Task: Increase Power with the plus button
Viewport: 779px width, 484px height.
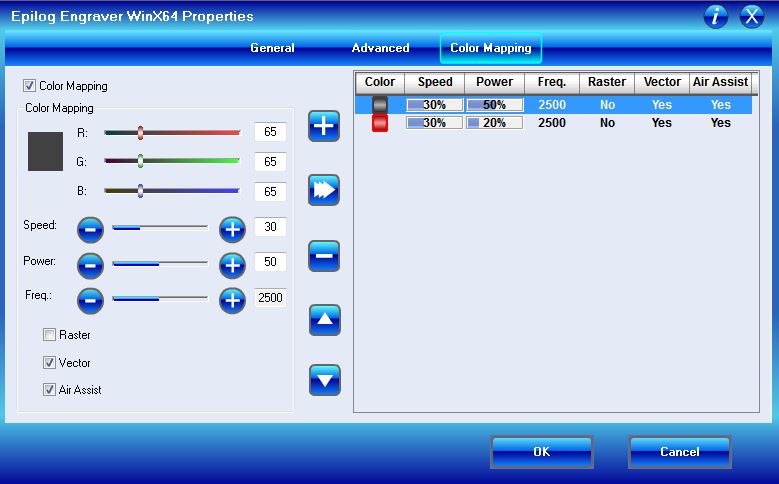Action: tap(232, 265)
